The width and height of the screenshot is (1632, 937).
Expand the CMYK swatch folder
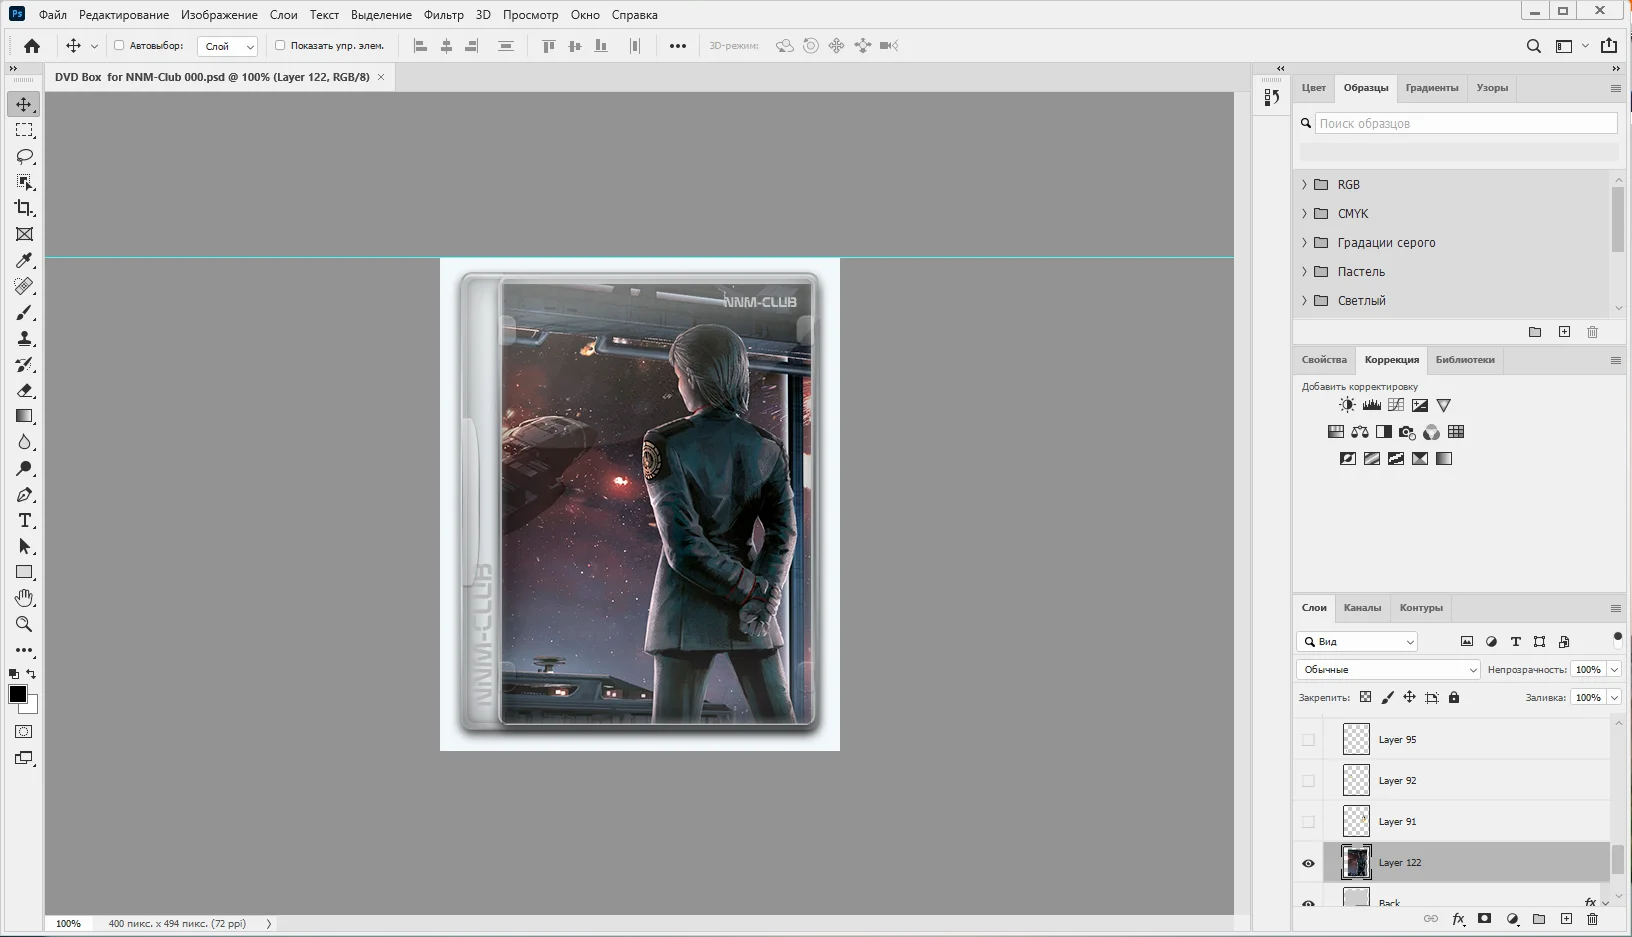[x=1304, y=214]
